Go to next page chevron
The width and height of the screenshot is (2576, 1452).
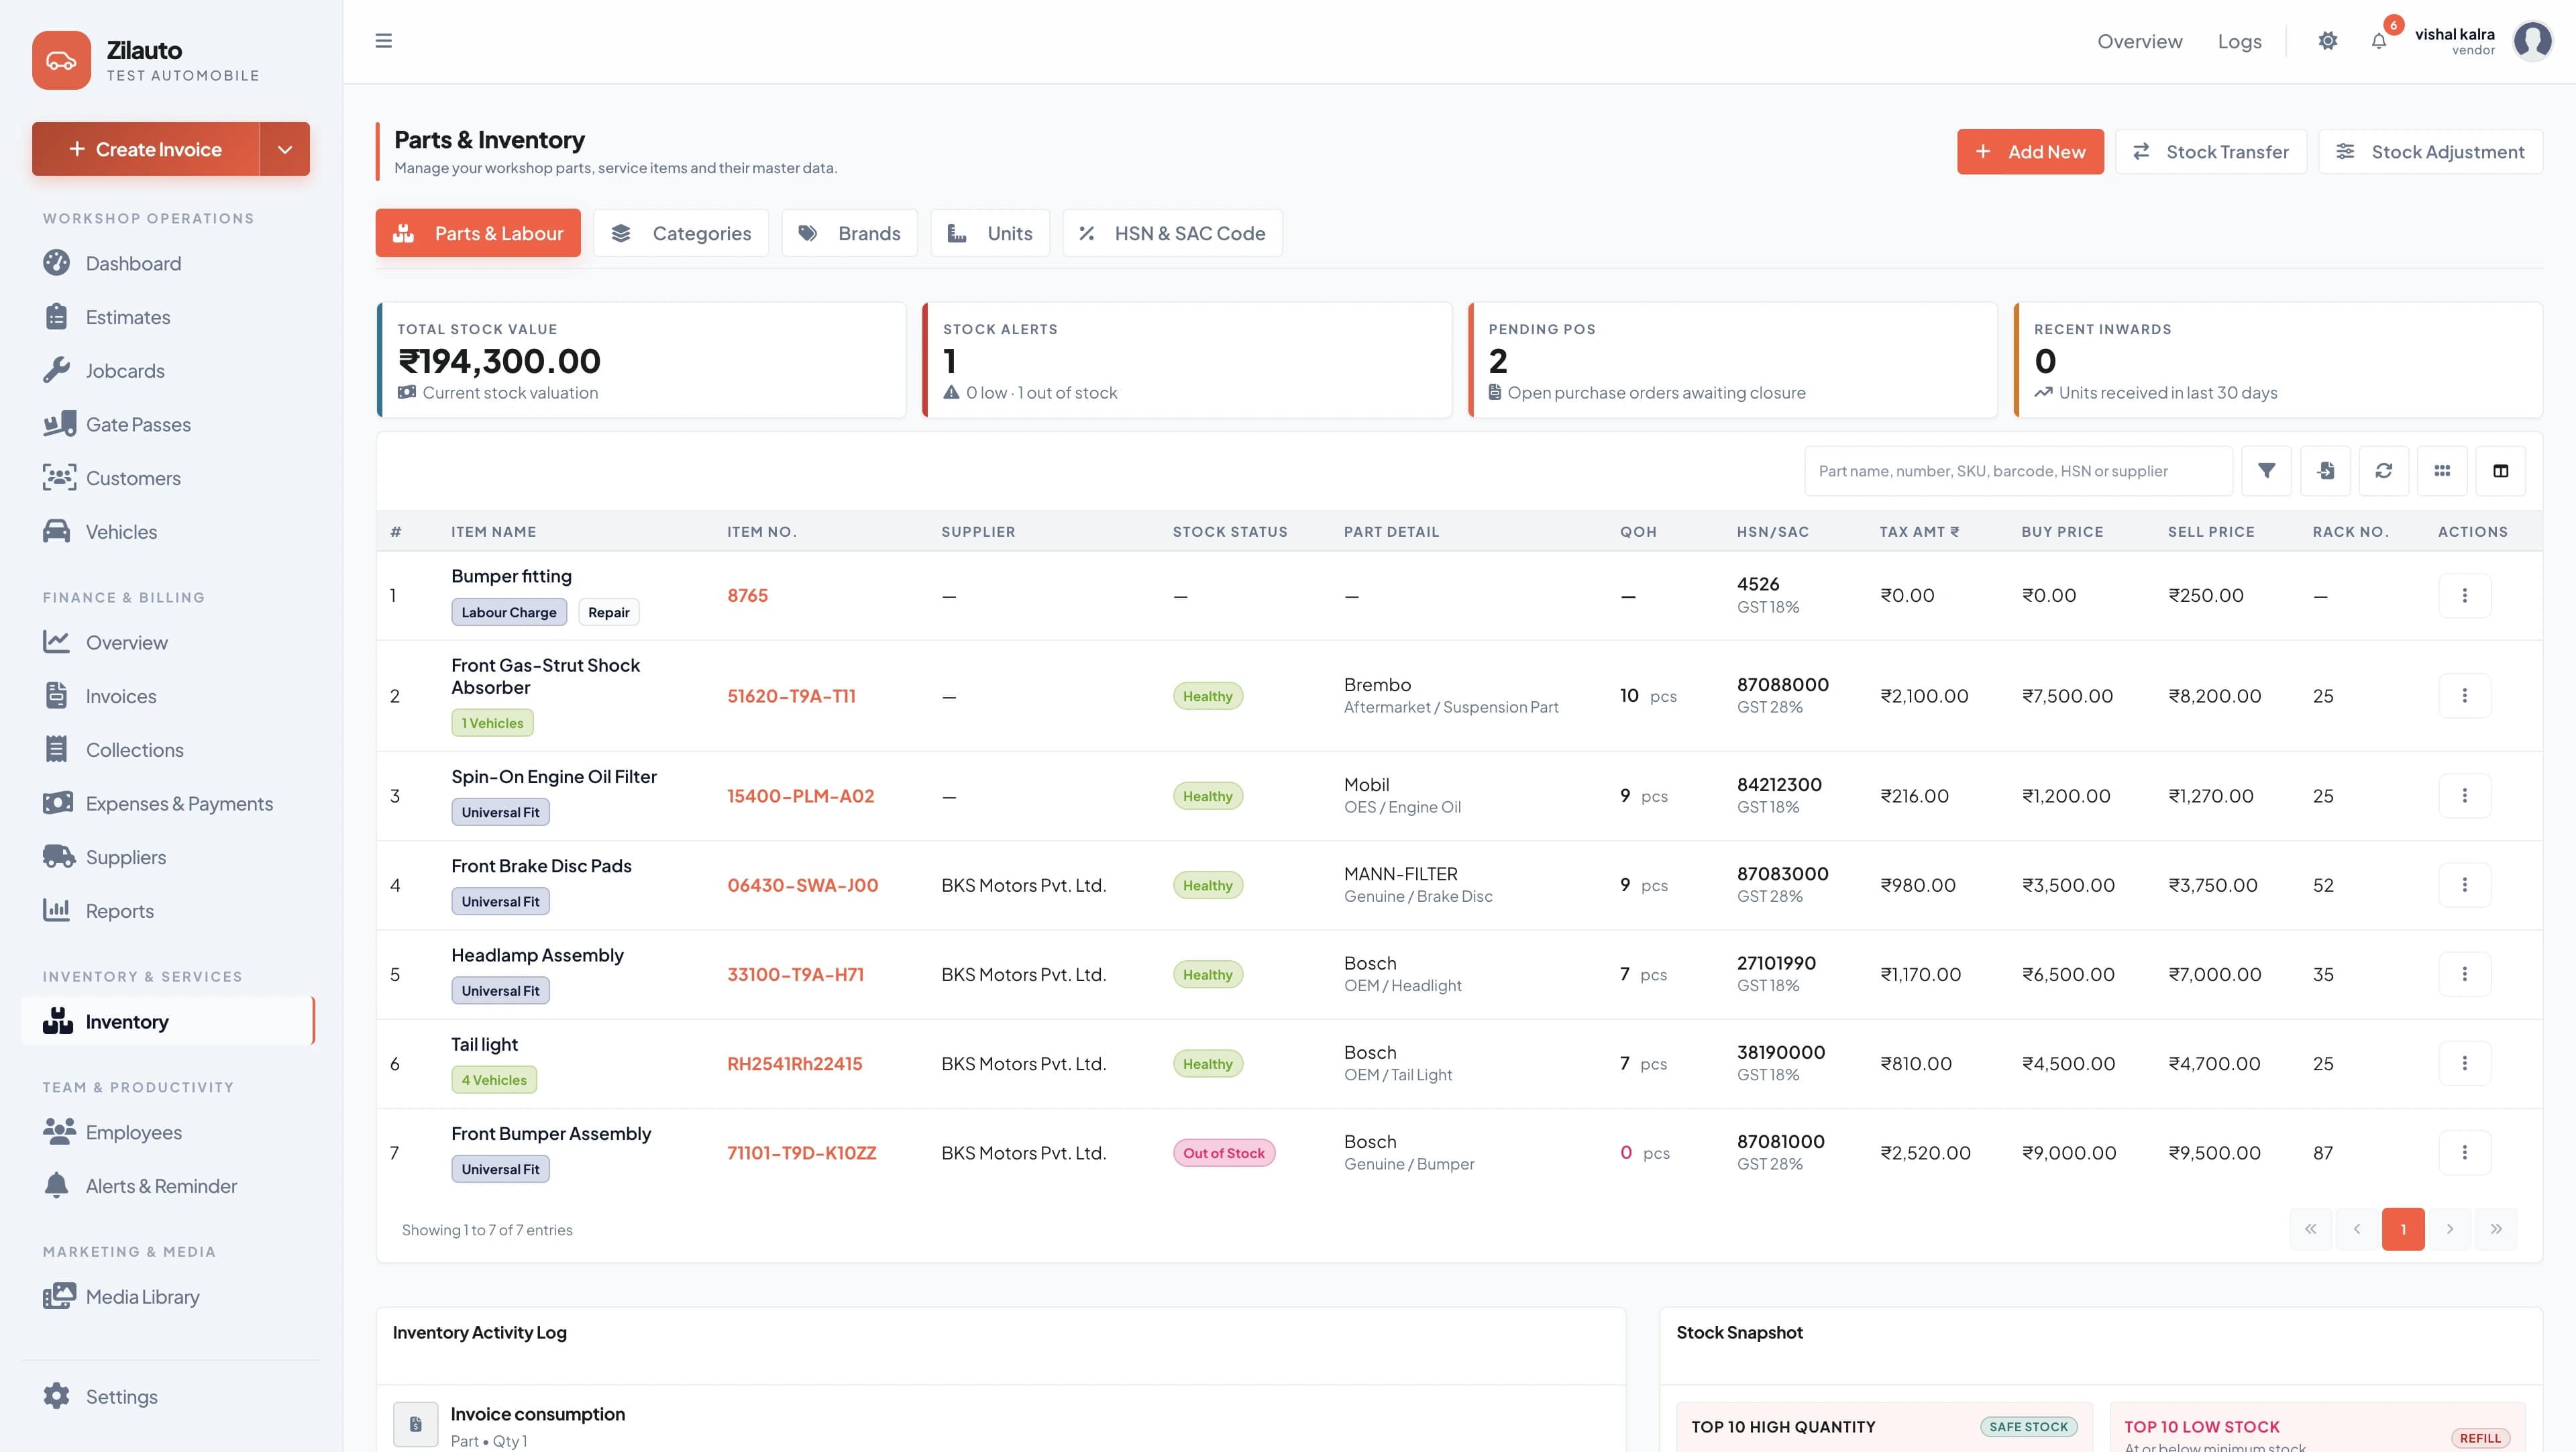2450,1229
